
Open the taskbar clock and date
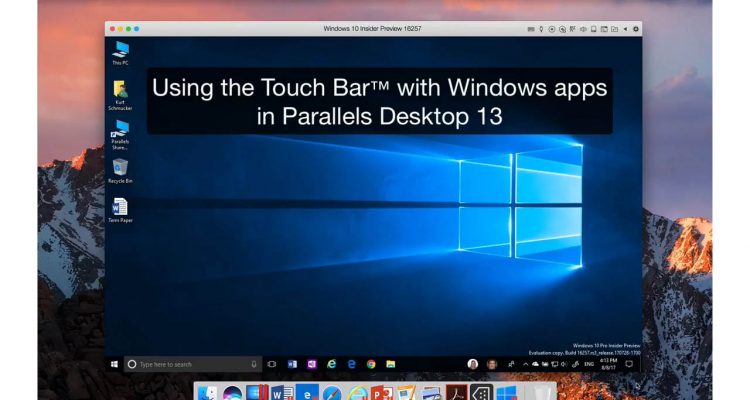608,364
